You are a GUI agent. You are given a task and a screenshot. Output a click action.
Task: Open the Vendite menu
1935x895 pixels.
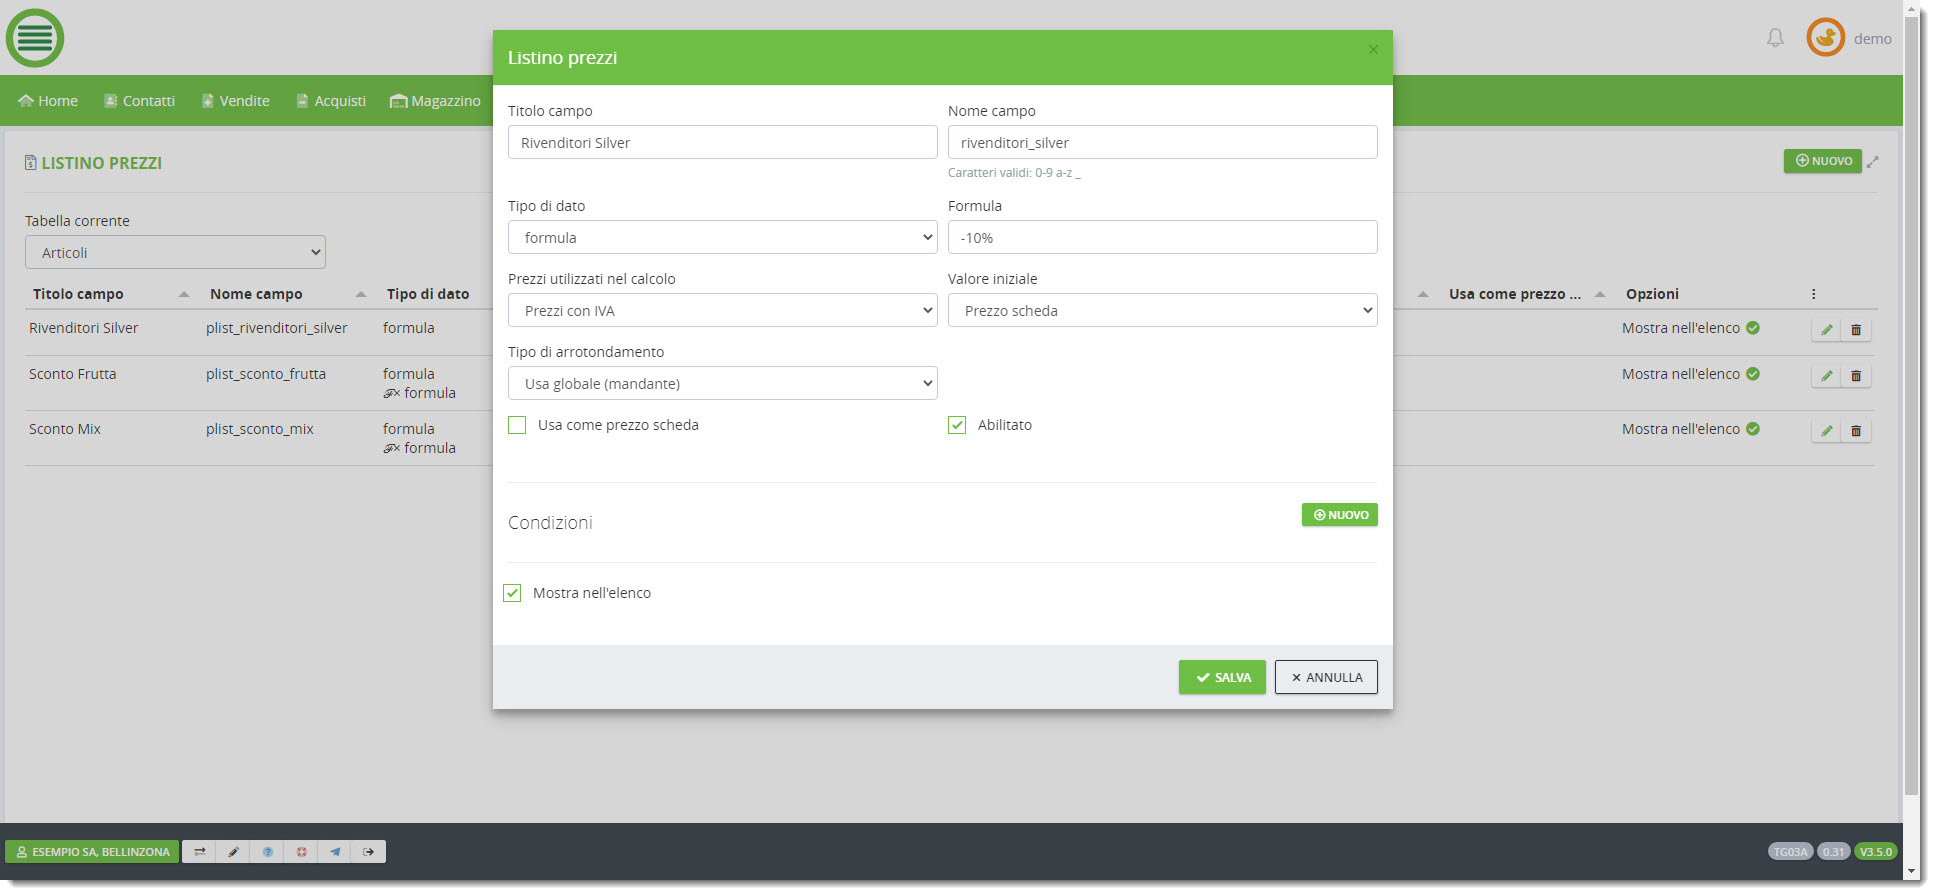[x=236, y=101]
